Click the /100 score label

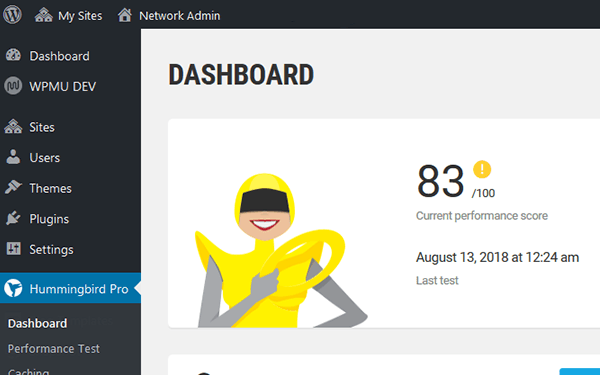point(483,193)
